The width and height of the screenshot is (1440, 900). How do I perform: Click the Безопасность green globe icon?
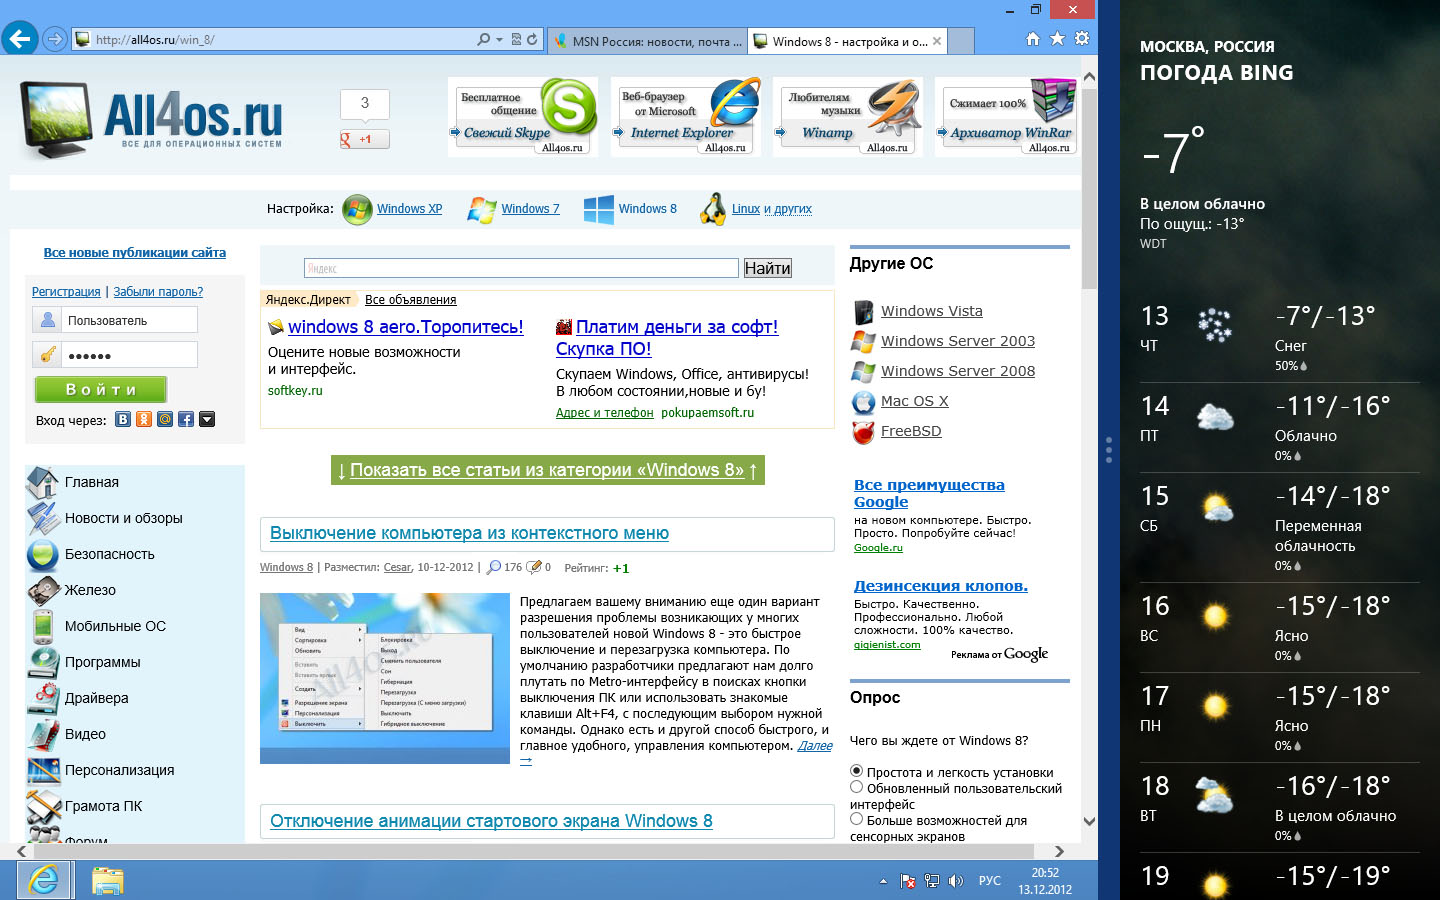[x=43, y=554]
